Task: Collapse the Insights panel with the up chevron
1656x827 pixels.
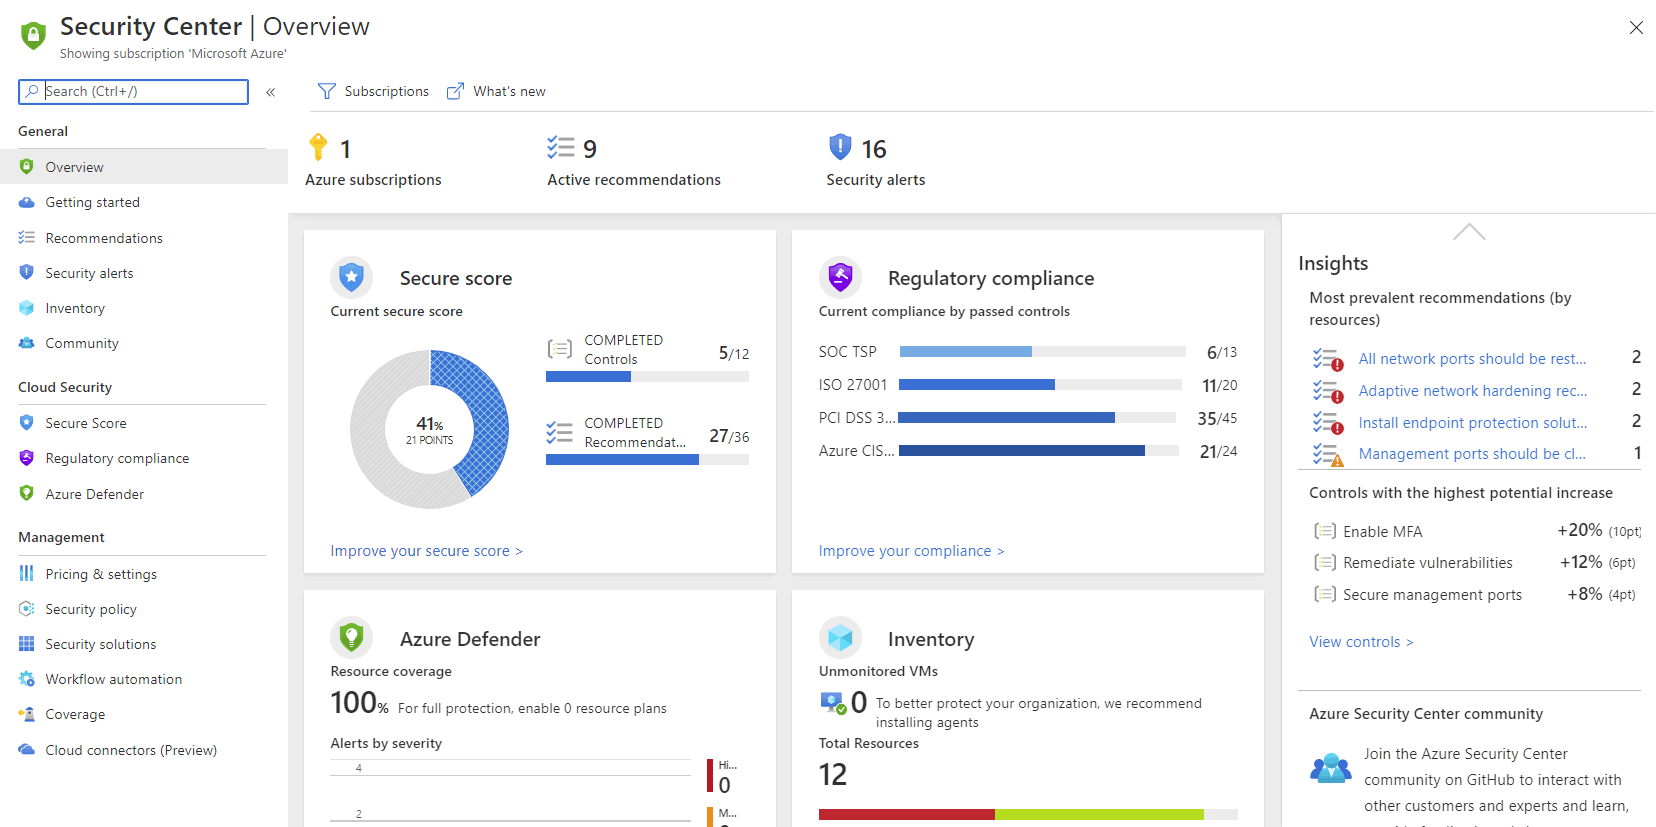Action: pyautogui.click(x=1469, y=232)
